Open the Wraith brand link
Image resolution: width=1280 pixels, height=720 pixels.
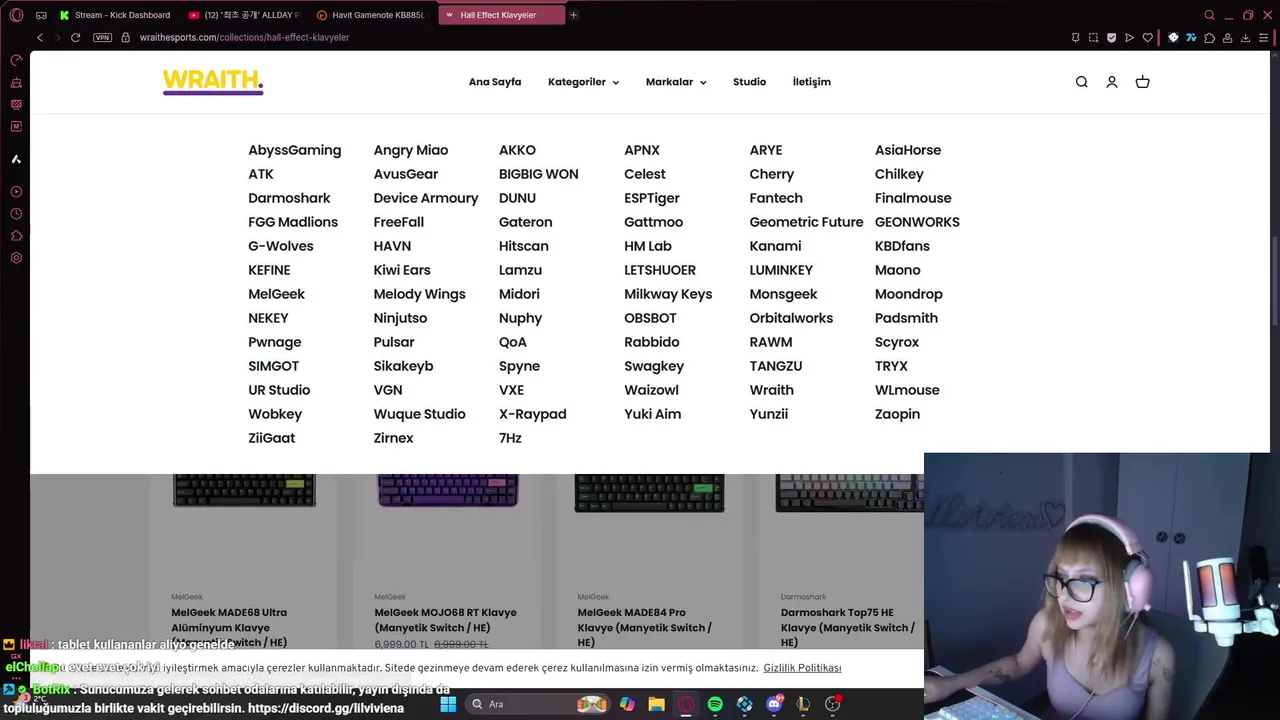click(772, 390)
